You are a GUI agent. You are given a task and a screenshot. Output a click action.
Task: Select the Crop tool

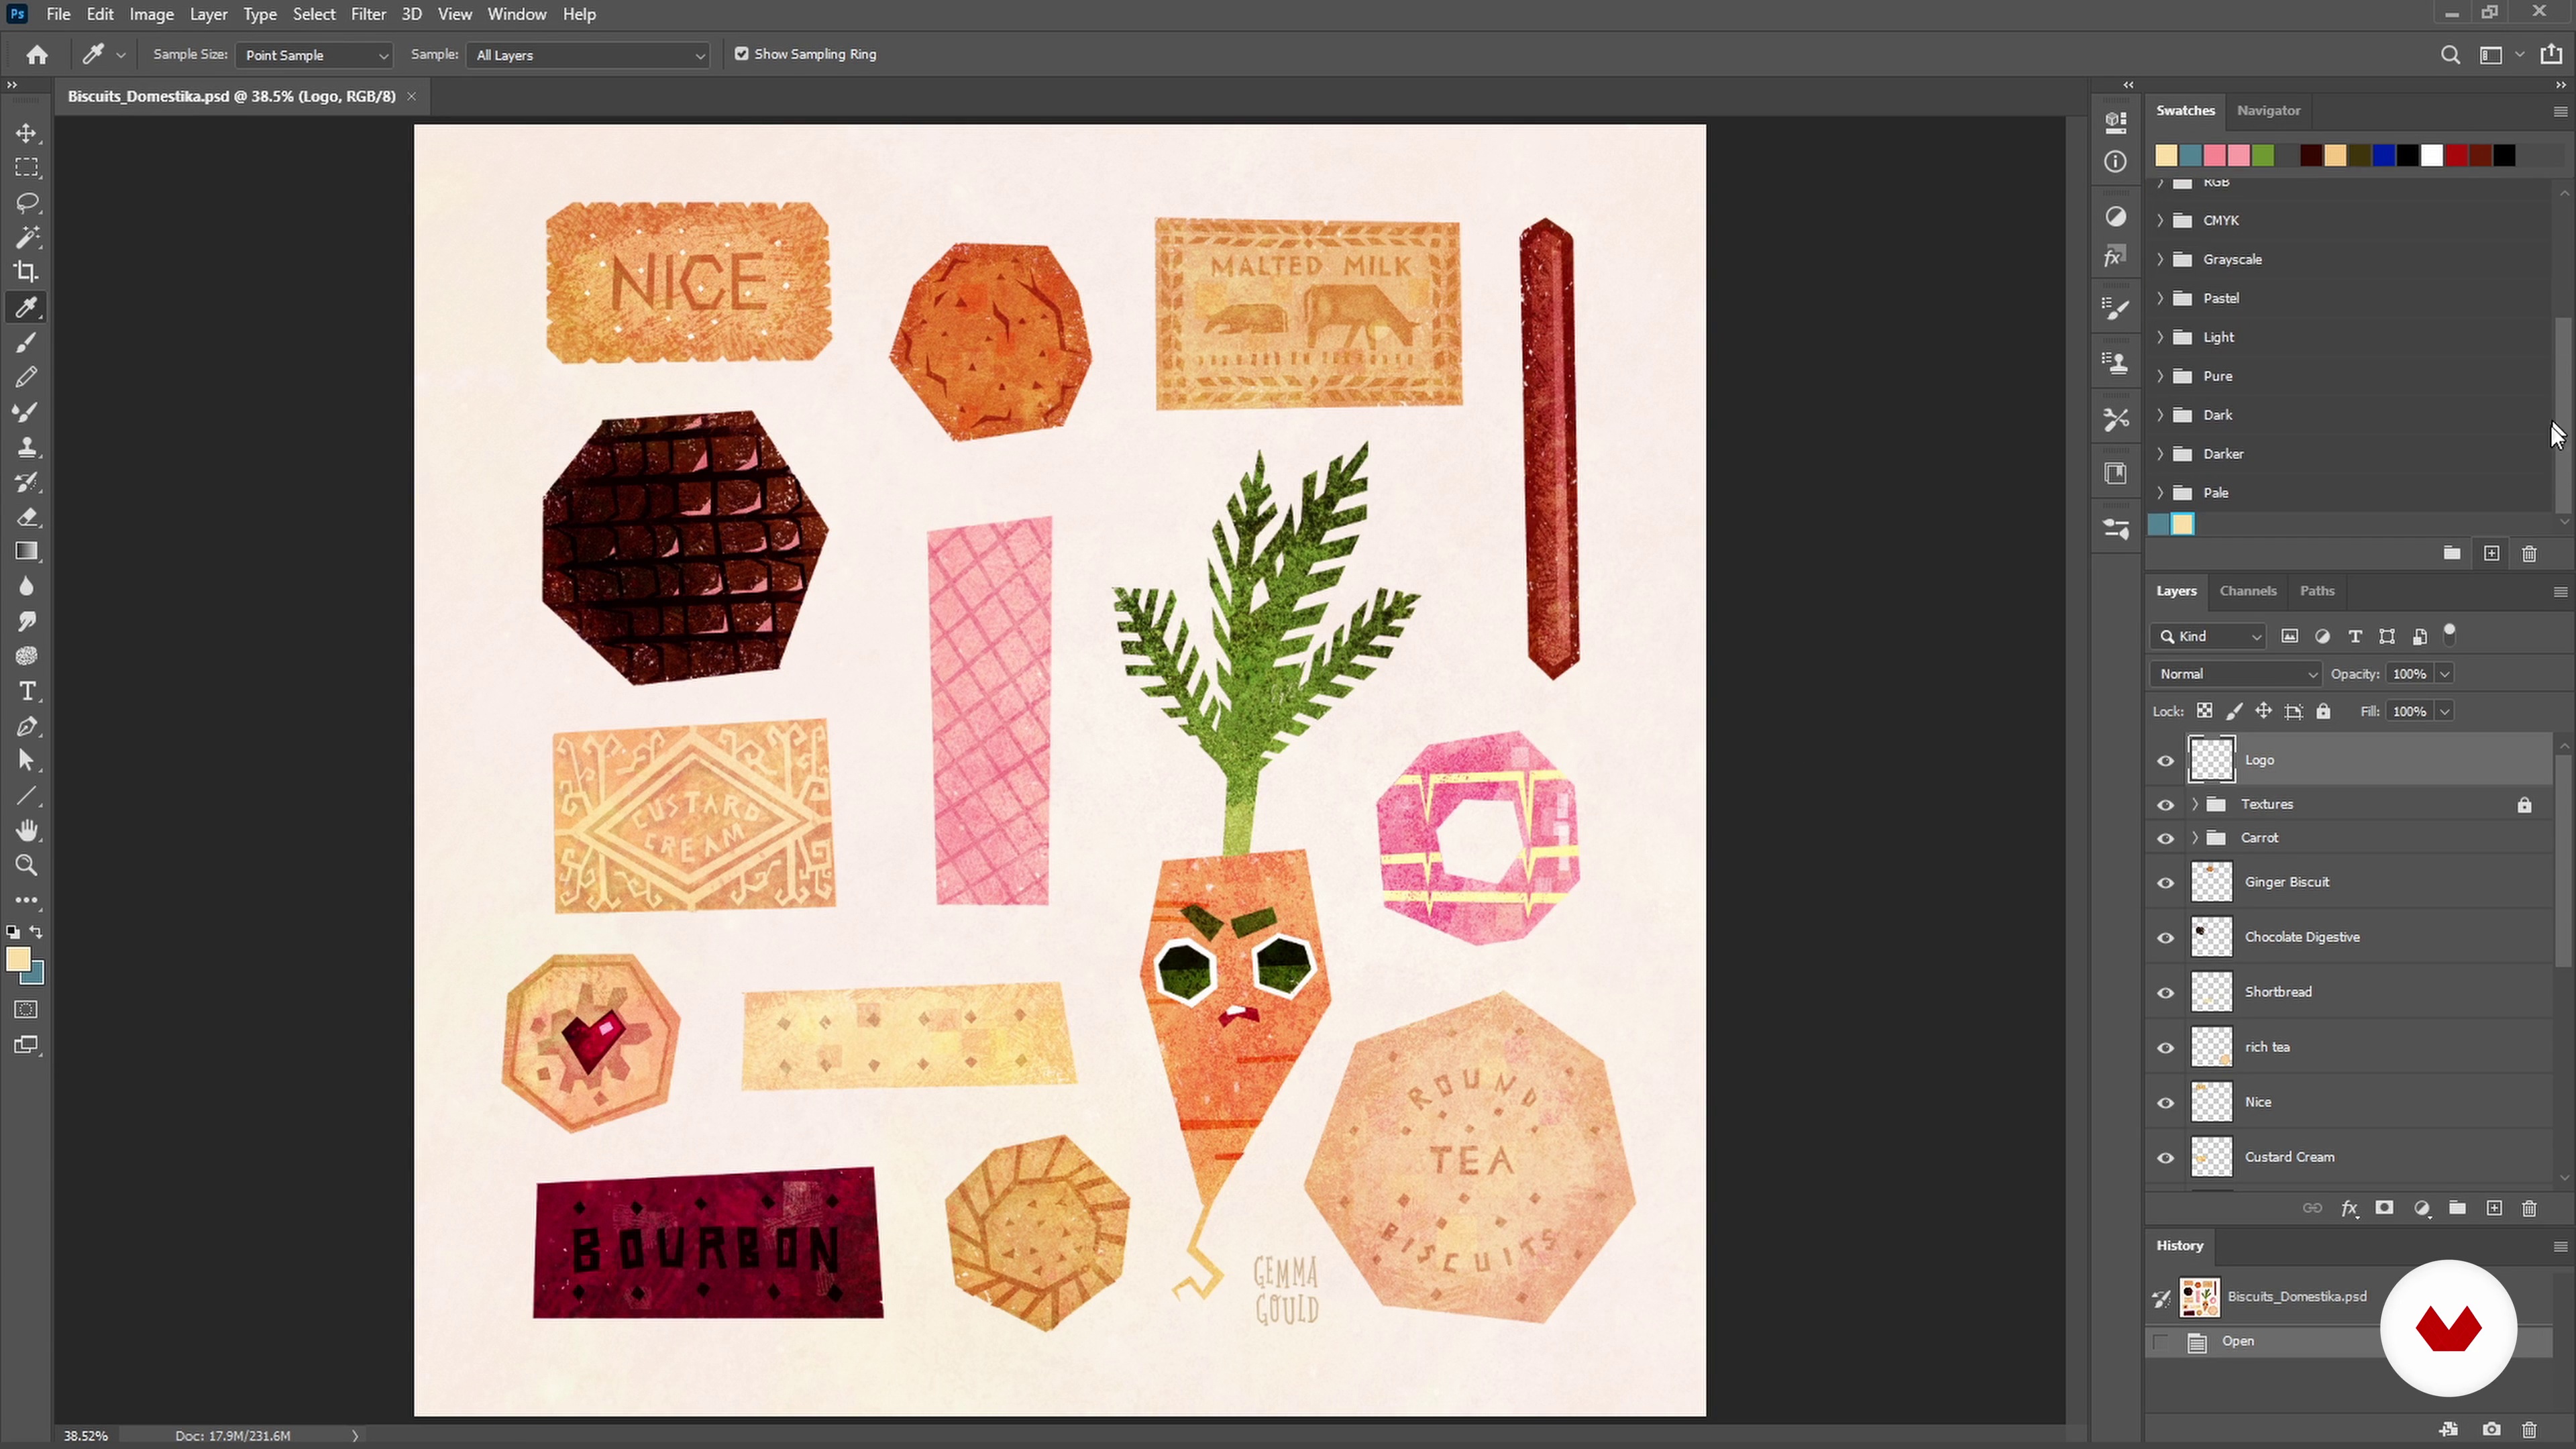(x=27, y=272)
